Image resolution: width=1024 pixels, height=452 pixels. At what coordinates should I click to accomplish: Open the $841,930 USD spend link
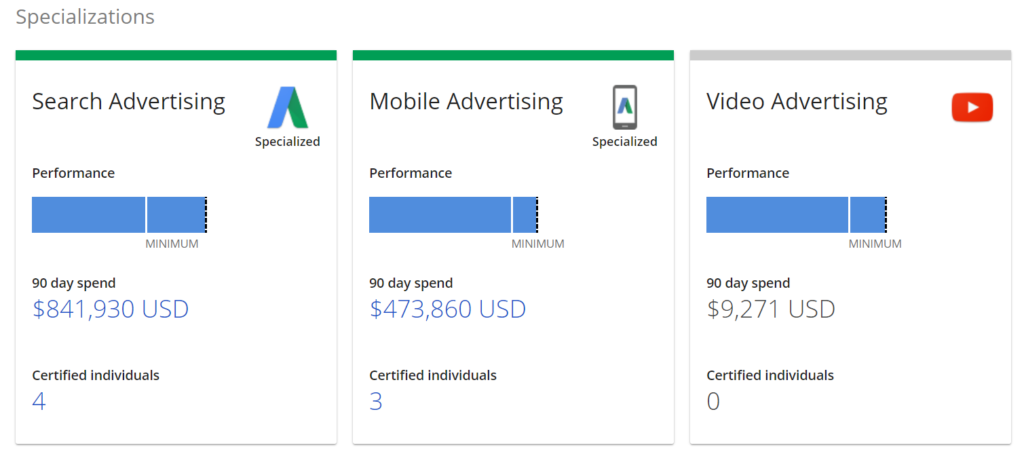[x=110, y=309]
